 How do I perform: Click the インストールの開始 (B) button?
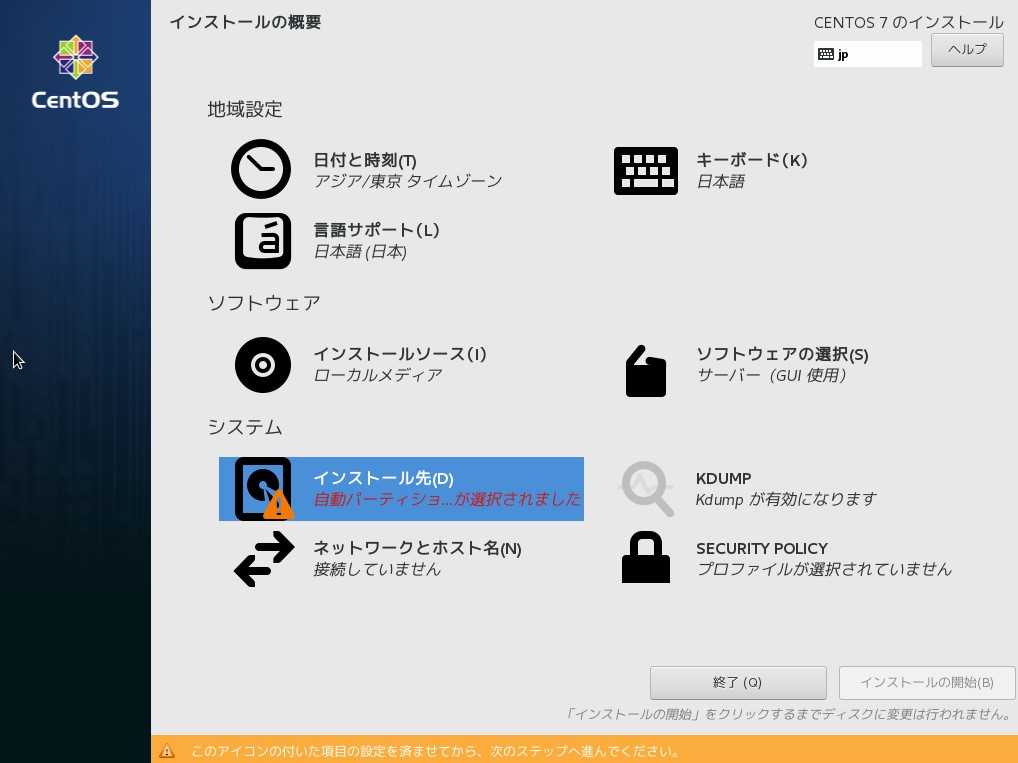pyautogui.click(x=927, y=682)
